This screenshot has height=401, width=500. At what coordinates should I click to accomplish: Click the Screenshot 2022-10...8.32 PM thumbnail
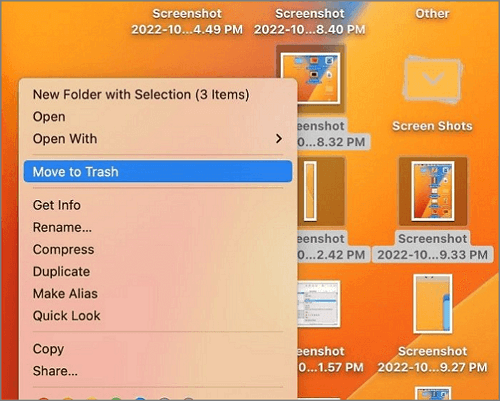pyautogui.click(x=311, y=79)
